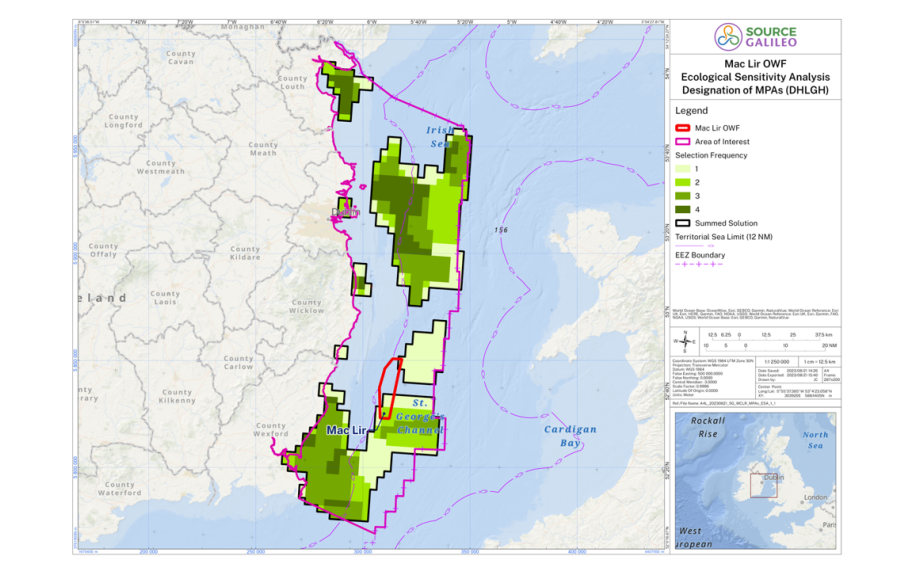
Task: Open the inset overview map
Action: click(755, 480)
